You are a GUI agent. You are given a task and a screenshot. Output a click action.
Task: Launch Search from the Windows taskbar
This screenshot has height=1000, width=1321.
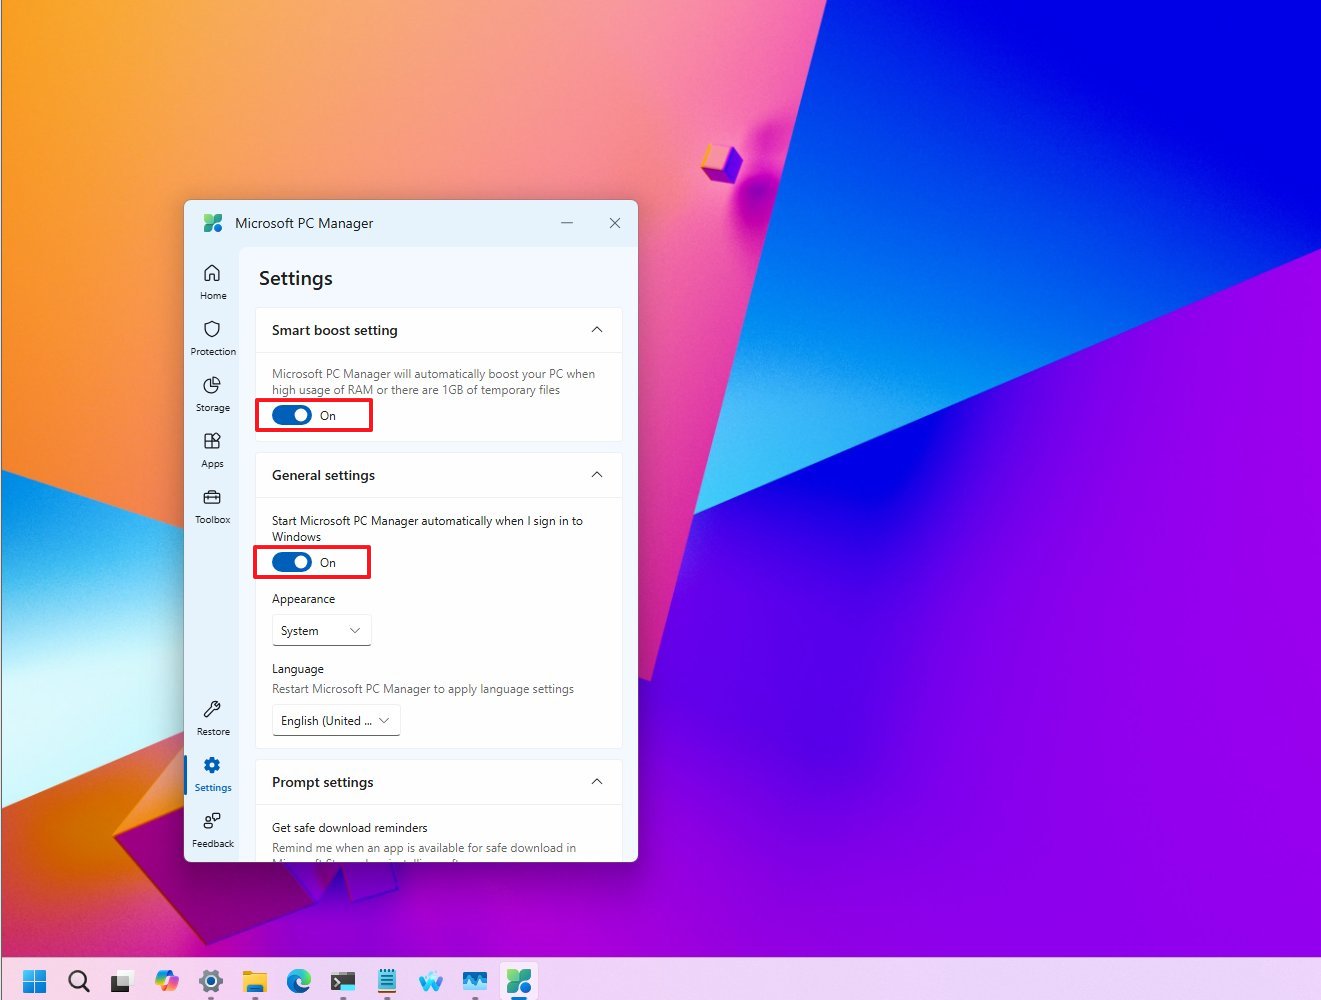pyautogui.click(x=78, y=980)
